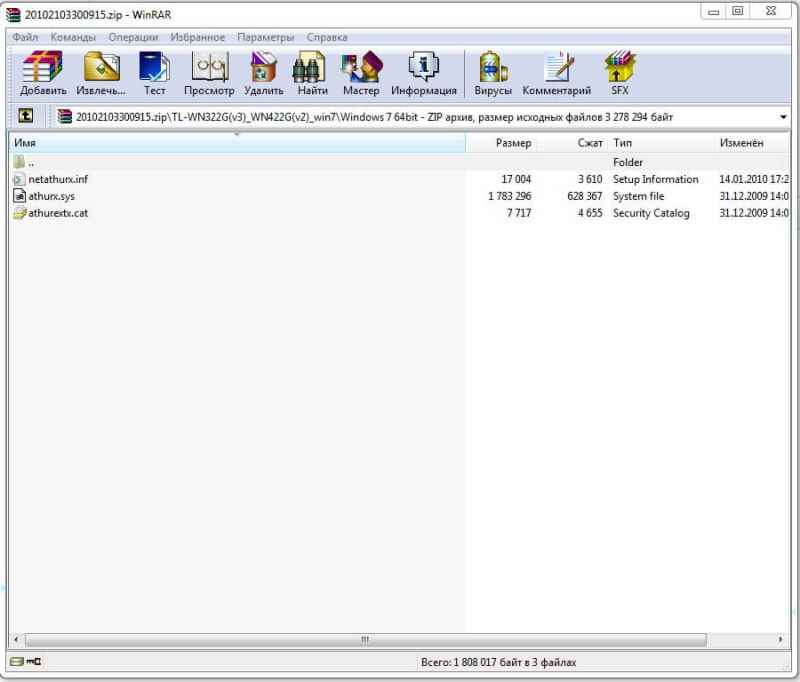Go up one folder level button
This screenshot has height=682, width=800.
26,116
